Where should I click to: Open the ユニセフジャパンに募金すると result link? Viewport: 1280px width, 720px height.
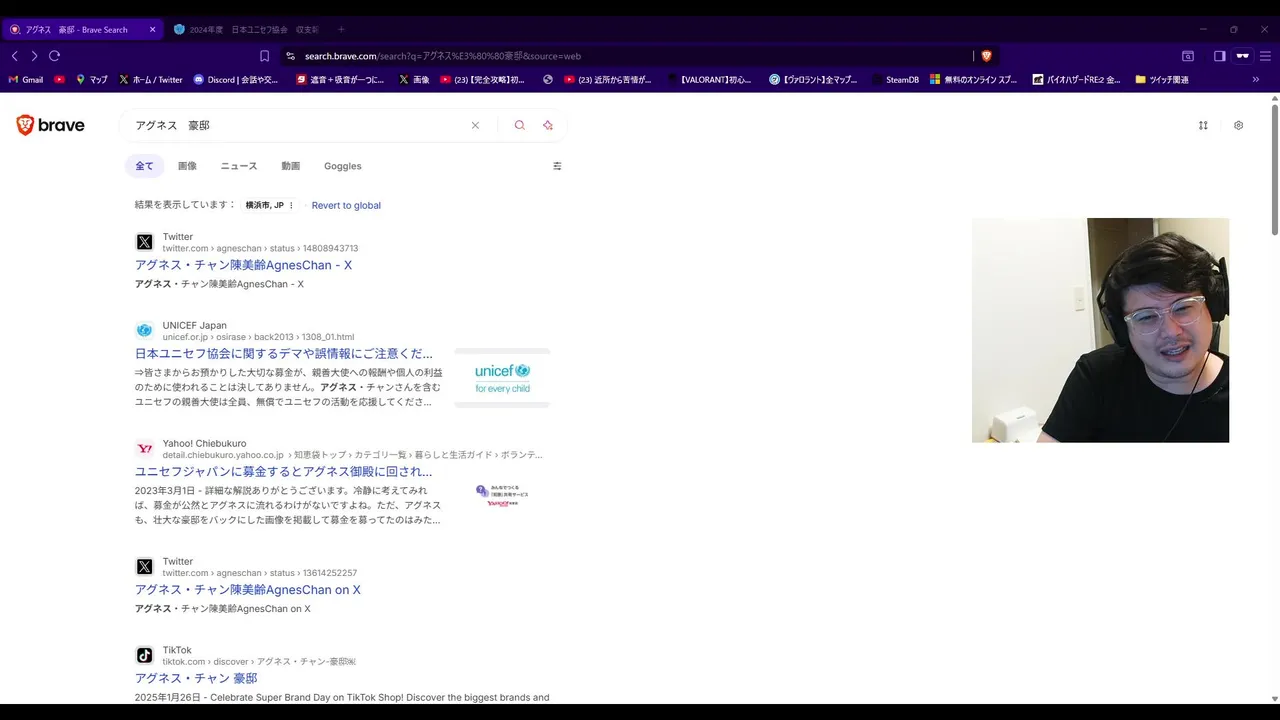[284, 471]
